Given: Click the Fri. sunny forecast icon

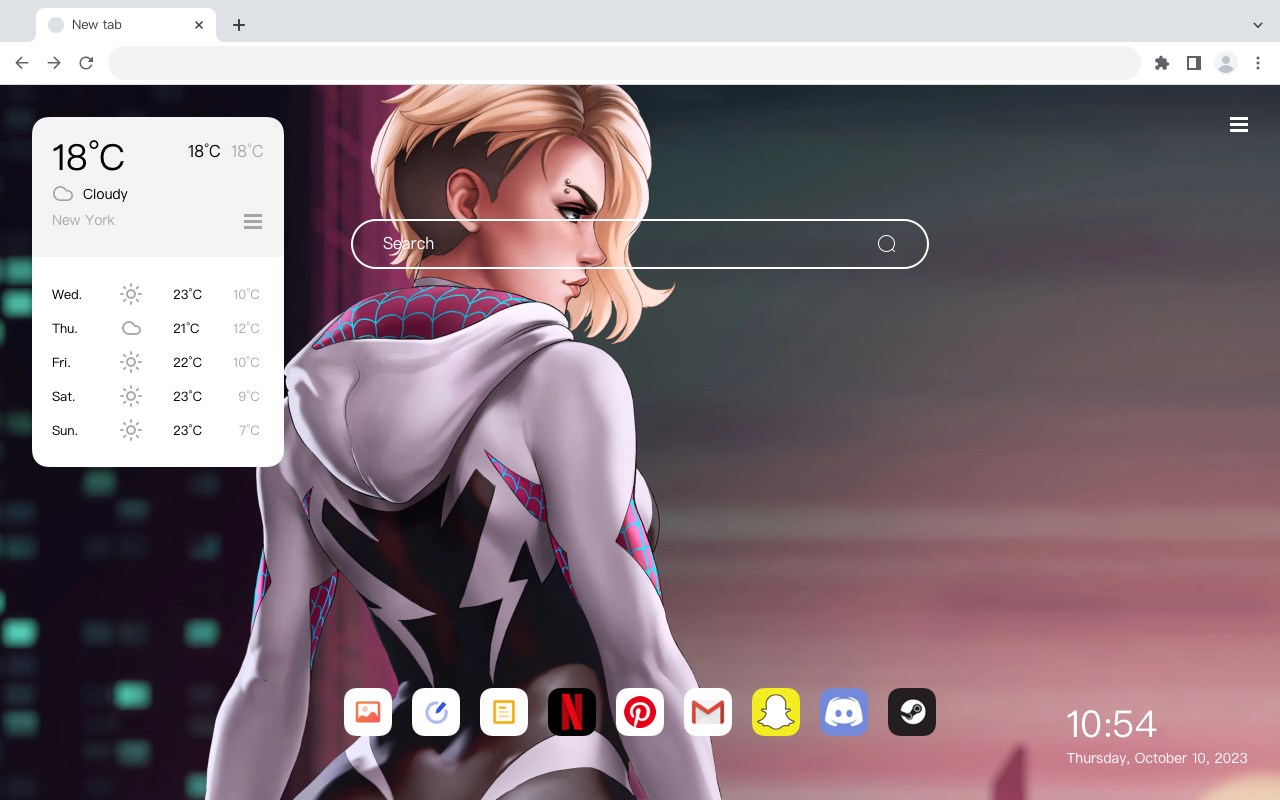Looking at the screenshot, I should coord(131,362).
